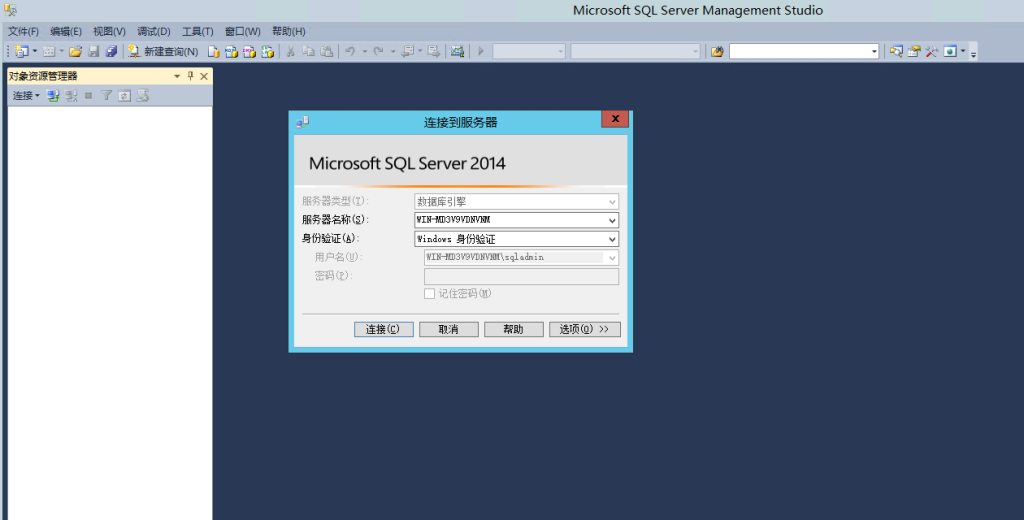This screenshot has height=520, width=1024.
Task: Open the 文件(F) menu
Action: (23, 31)
